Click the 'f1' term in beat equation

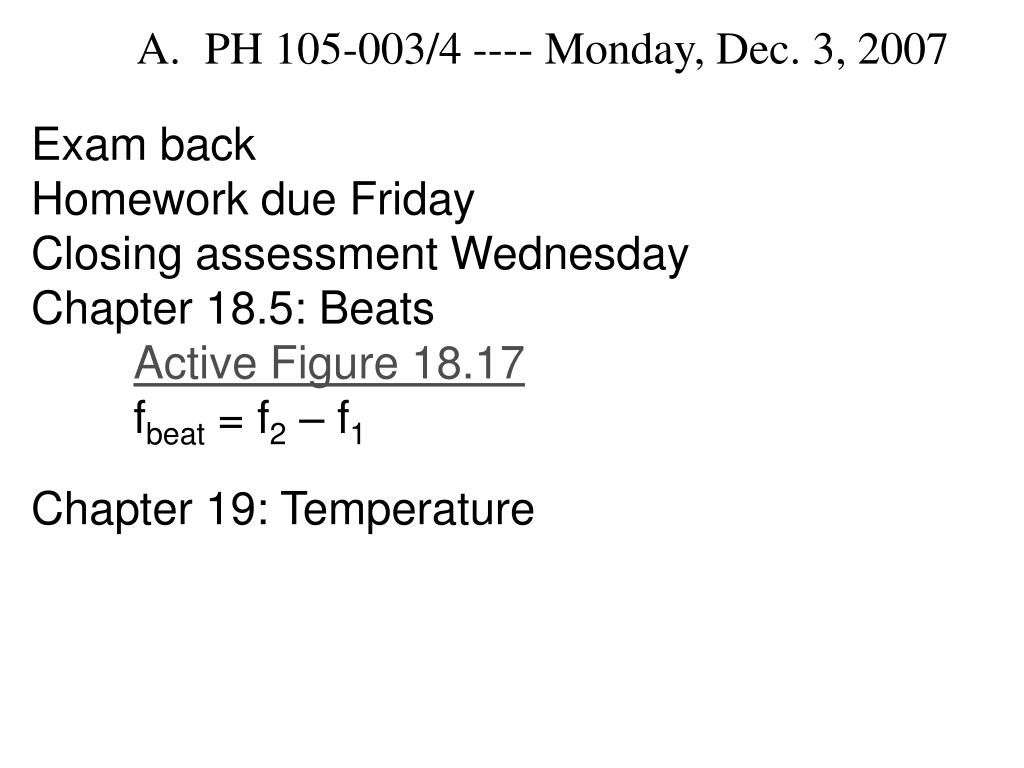tap(350, 423)
